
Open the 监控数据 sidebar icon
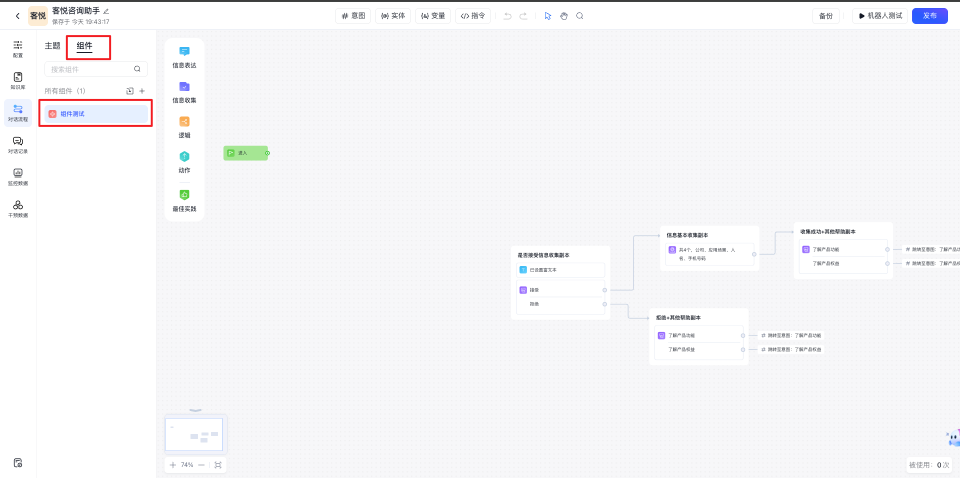coord(18,176)
